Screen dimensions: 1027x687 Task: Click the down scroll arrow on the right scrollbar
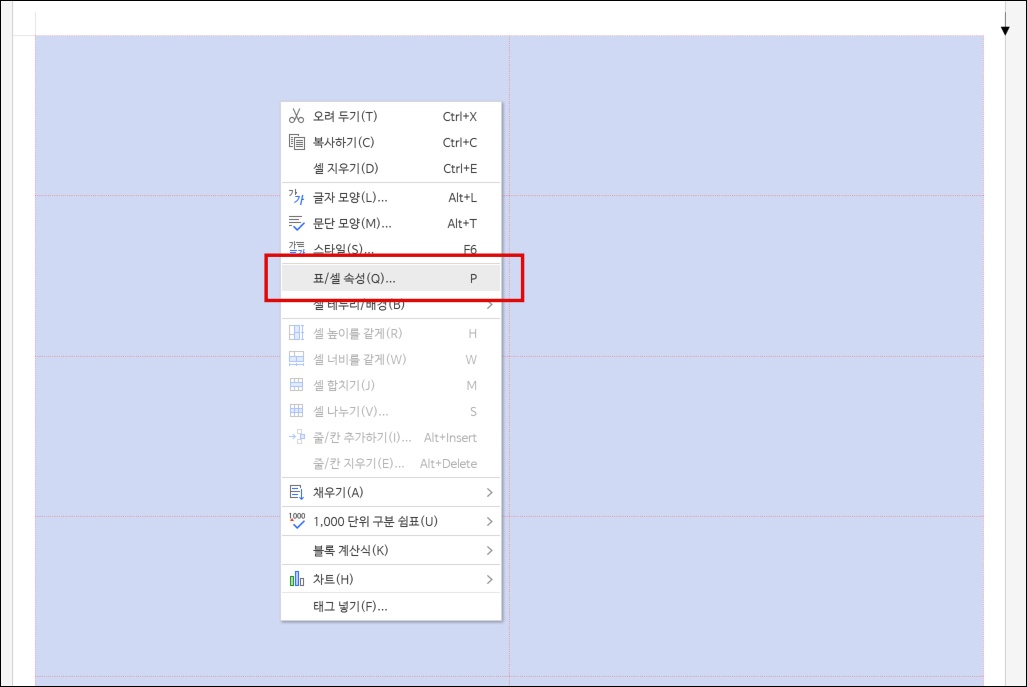1005,28
